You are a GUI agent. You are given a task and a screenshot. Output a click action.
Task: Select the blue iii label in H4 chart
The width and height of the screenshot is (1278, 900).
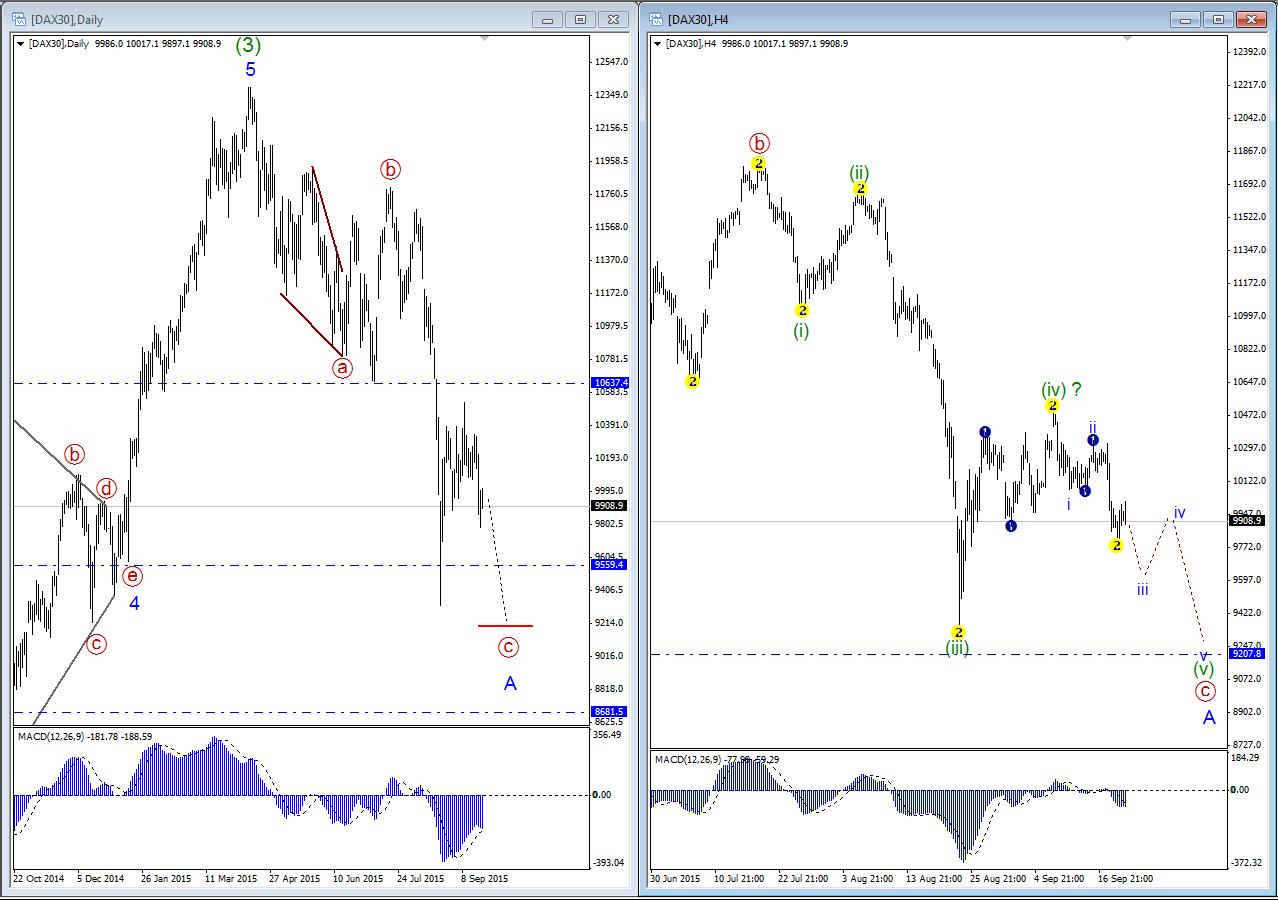1142,590
